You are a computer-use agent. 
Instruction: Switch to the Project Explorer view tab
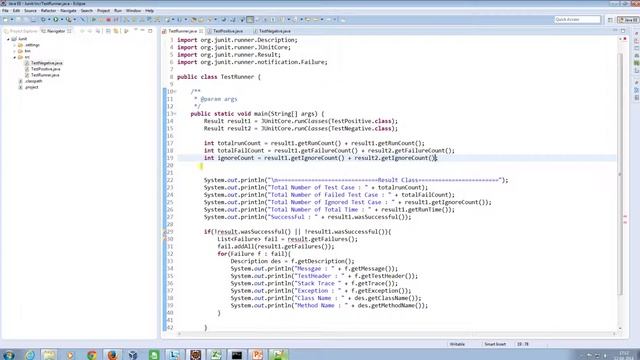(20, 31)
